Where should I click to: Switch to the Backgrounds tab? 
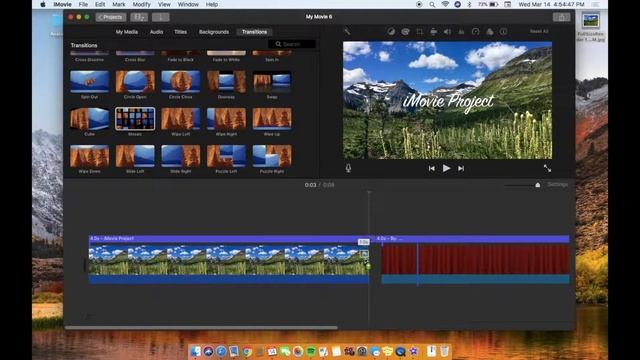[214, 32]
